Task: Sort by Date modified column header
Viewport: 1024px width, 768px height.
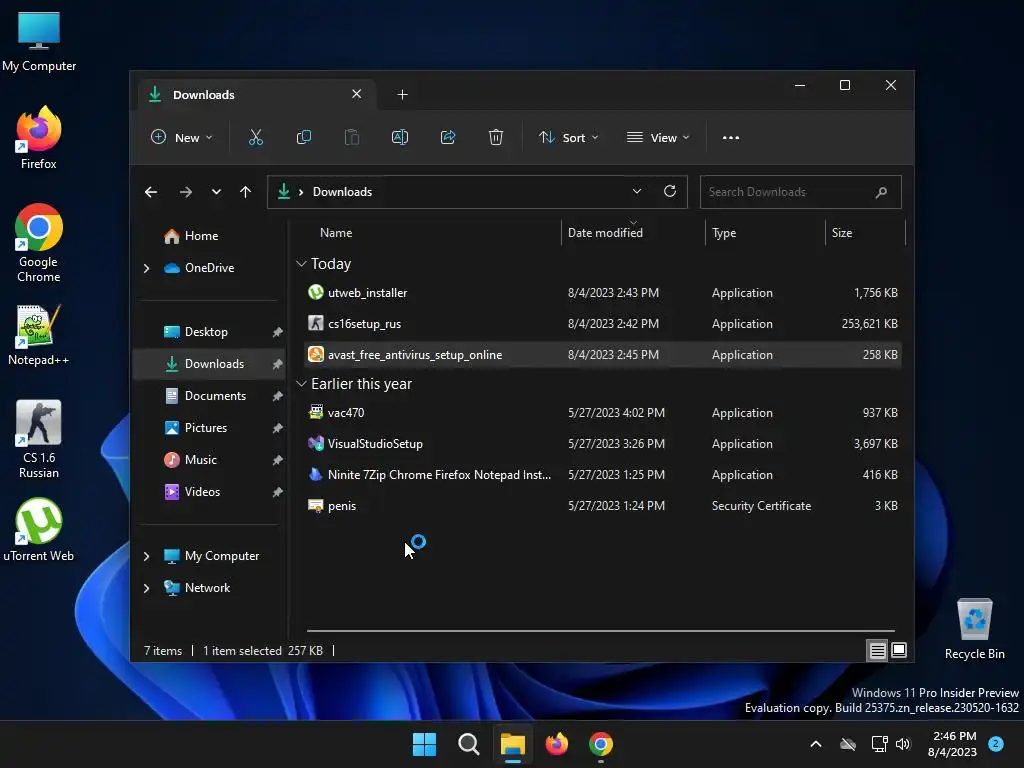Action: click(605, 233)
